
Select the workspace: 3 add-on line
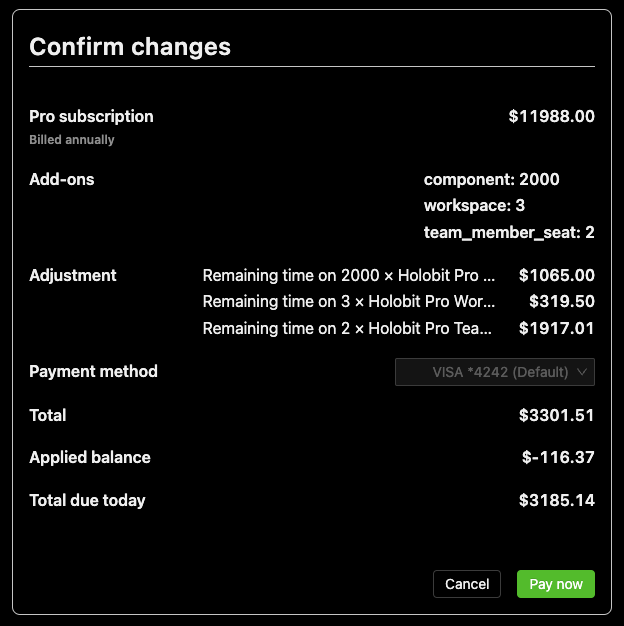click(x=474, y=206)
